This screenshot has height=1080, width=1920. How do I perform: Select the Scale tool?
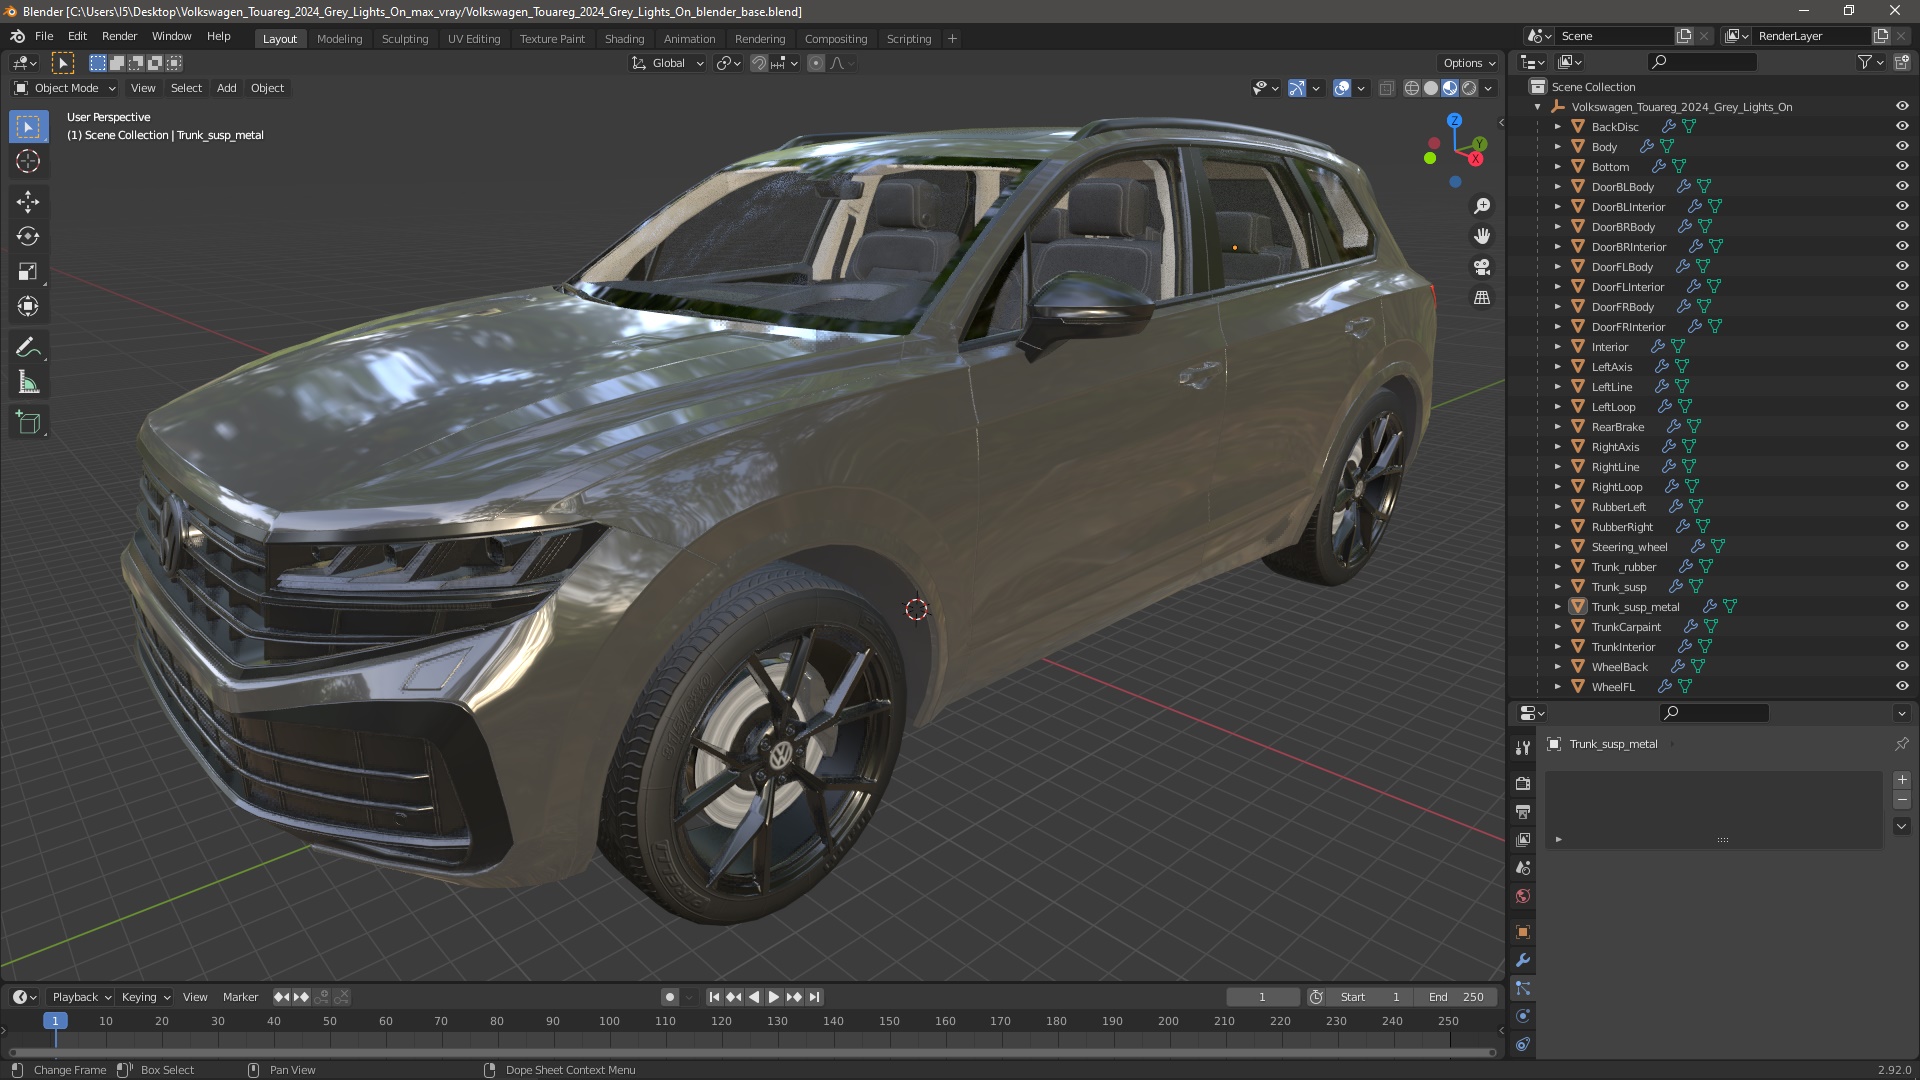(28, 272)
